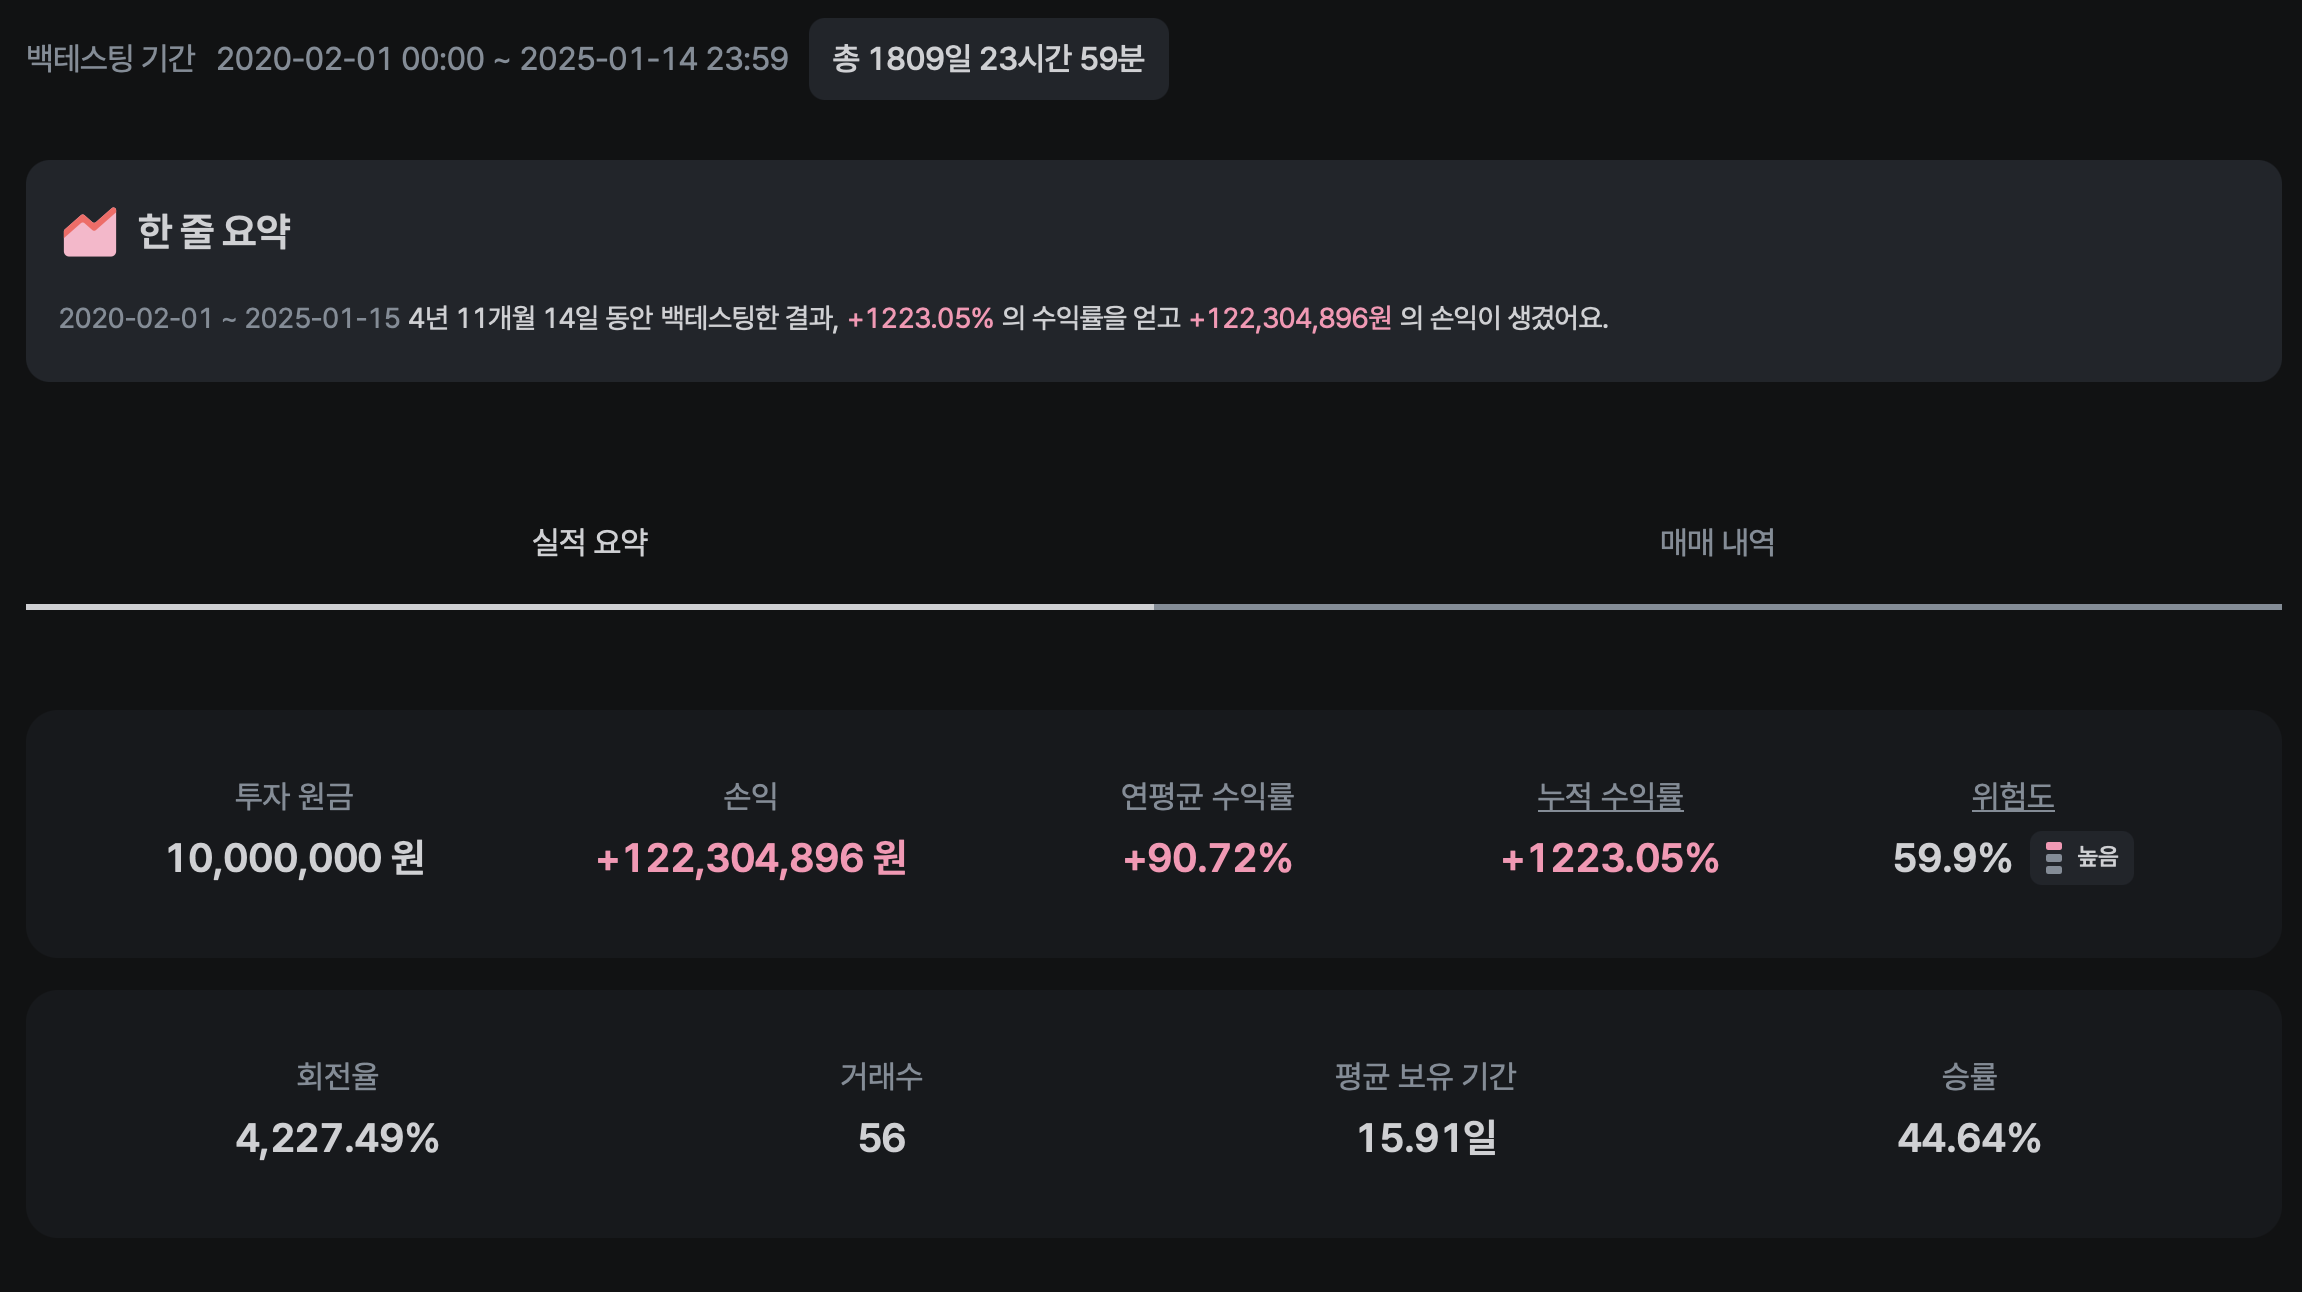
Task: Click the 회전율 value 4,227.49%
Action: pos(337,1138)
